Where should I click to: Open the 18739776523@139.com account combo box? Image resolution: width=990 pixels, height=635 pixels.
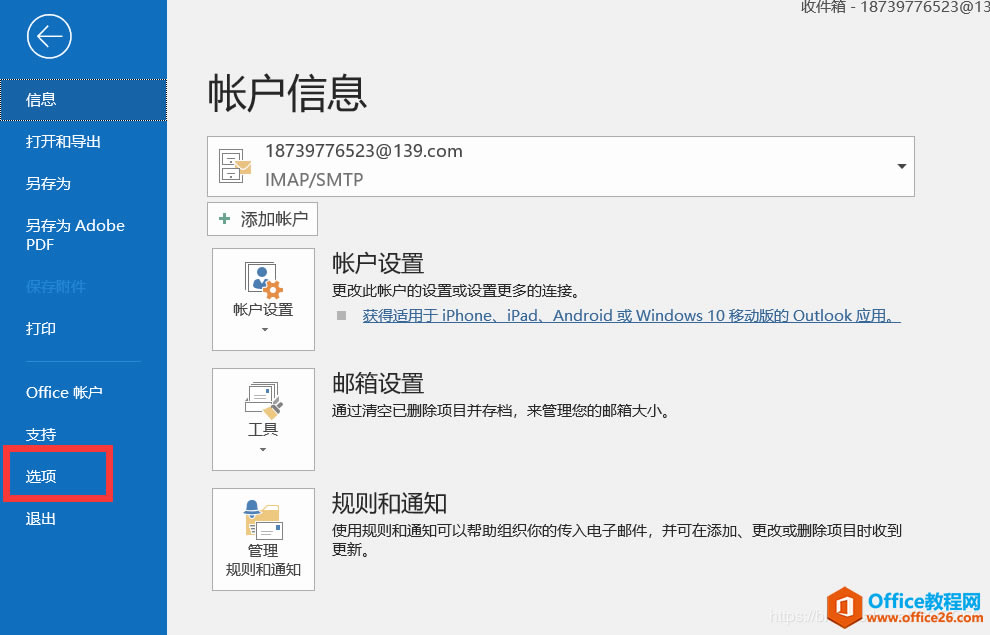[561, 167]
